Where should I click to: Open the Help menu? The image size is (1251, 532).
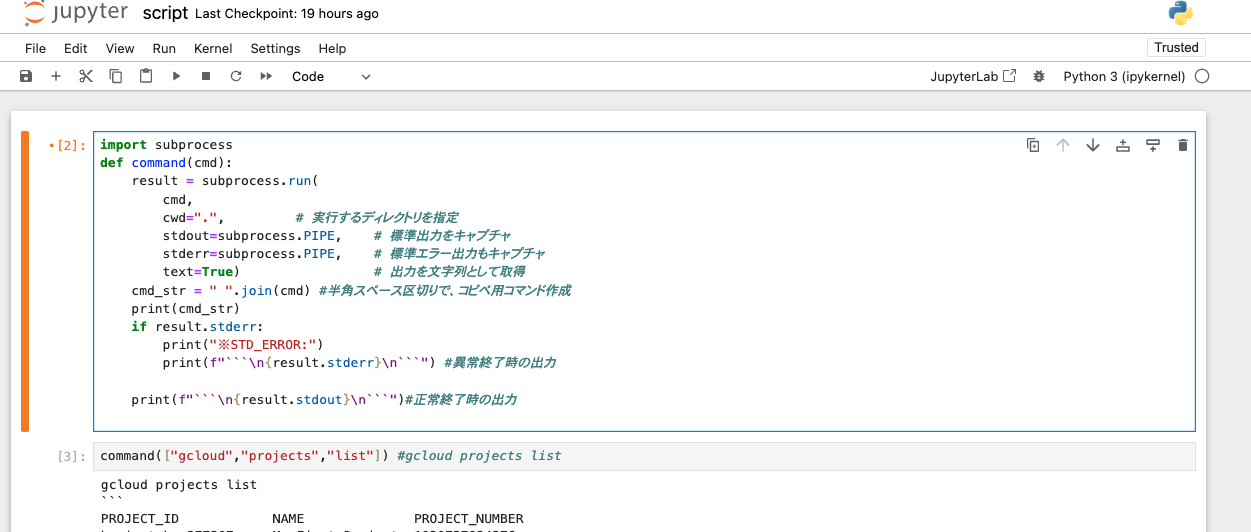coord(332,48)
